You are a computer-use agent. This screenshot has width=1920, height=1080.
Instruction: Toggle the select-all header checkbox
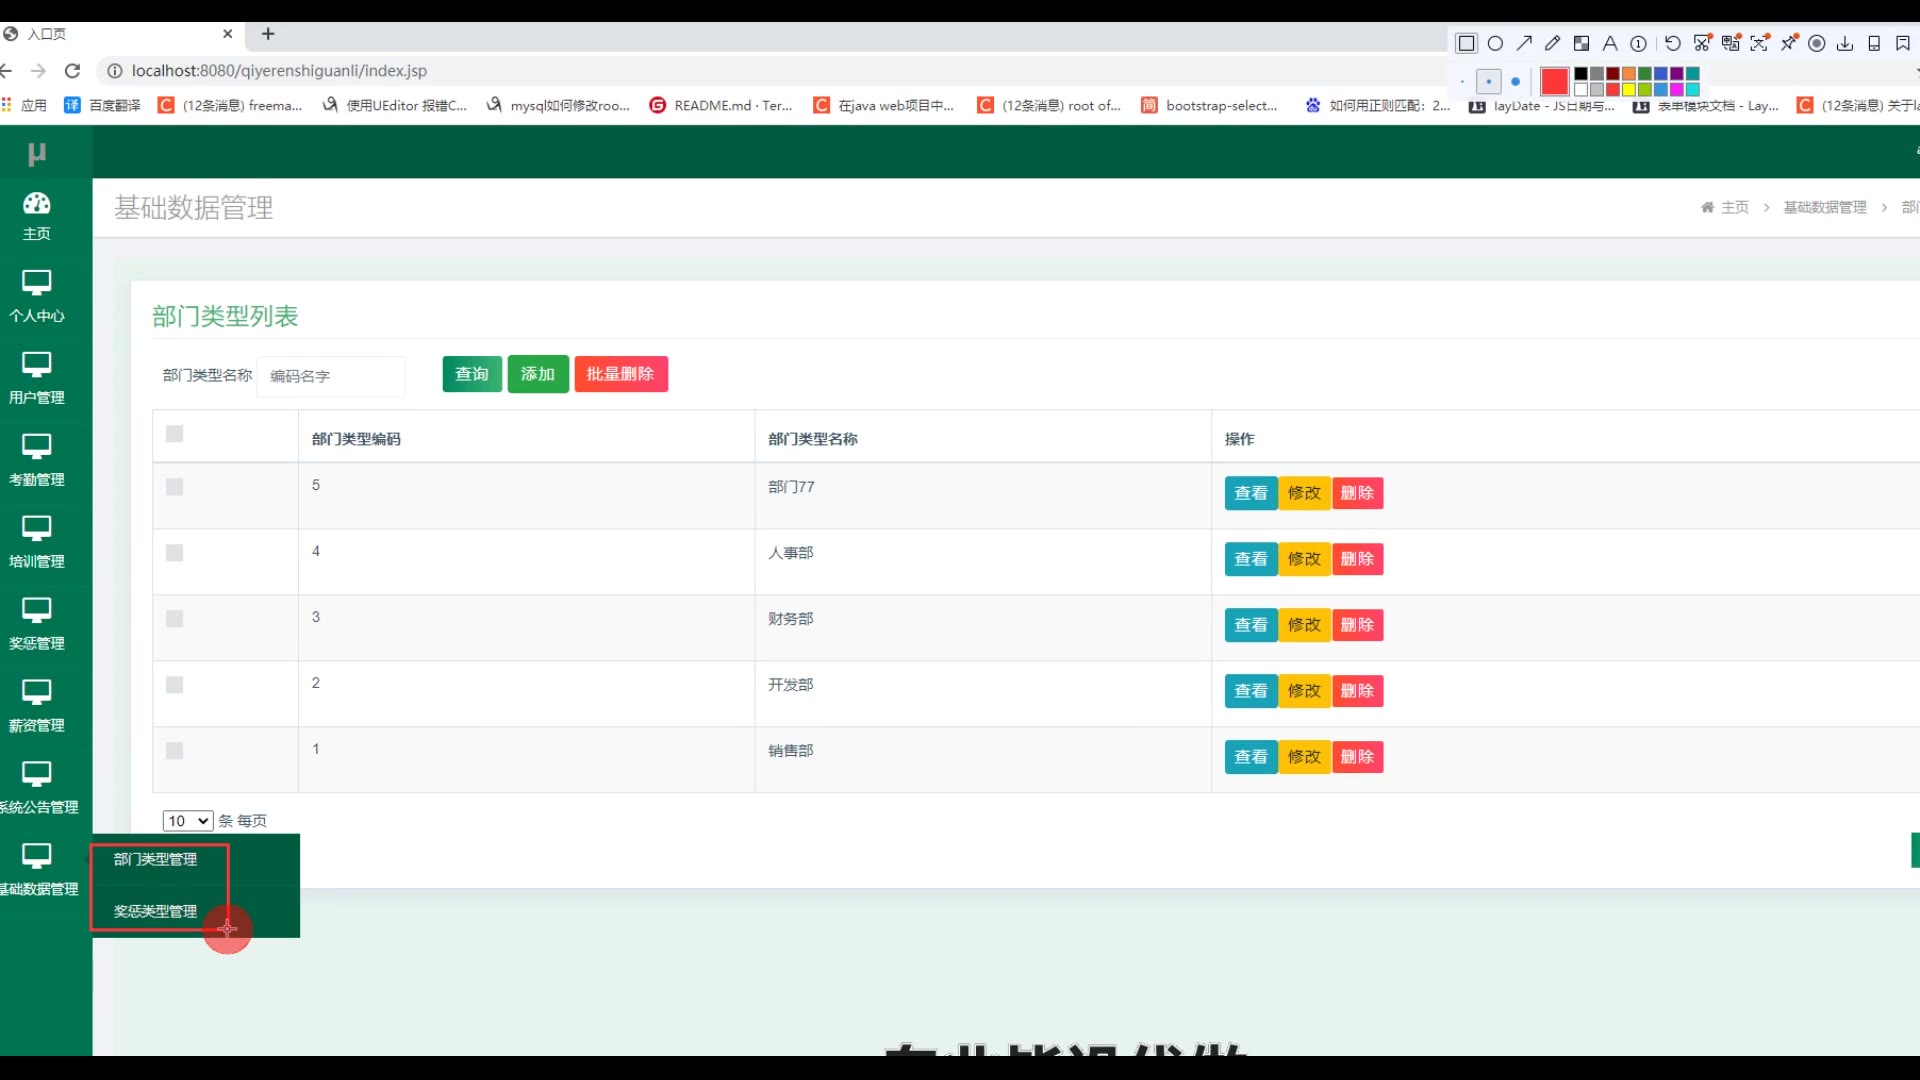[175, 434]
